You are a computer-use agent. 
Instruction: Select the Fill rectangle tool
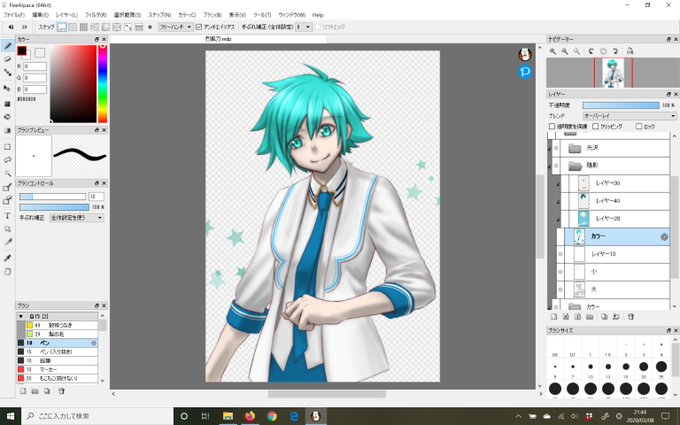point(7,104)
